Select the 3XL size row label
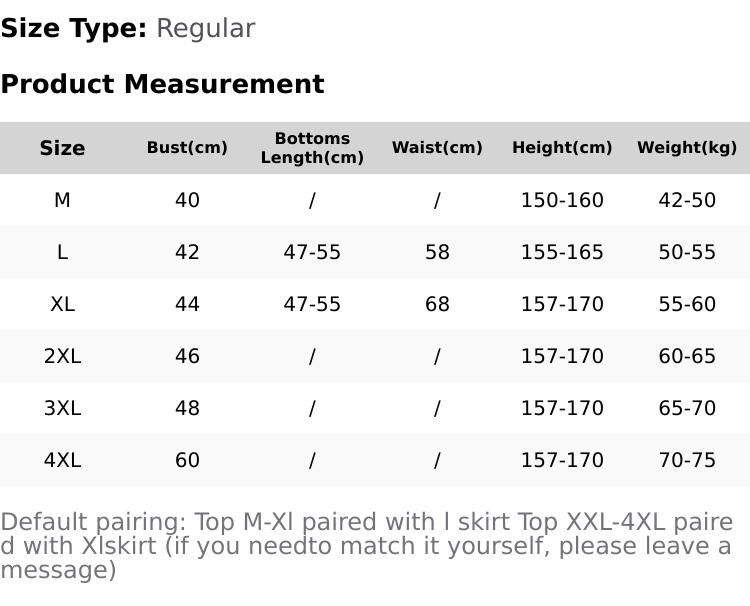 (x=62, y=408)
